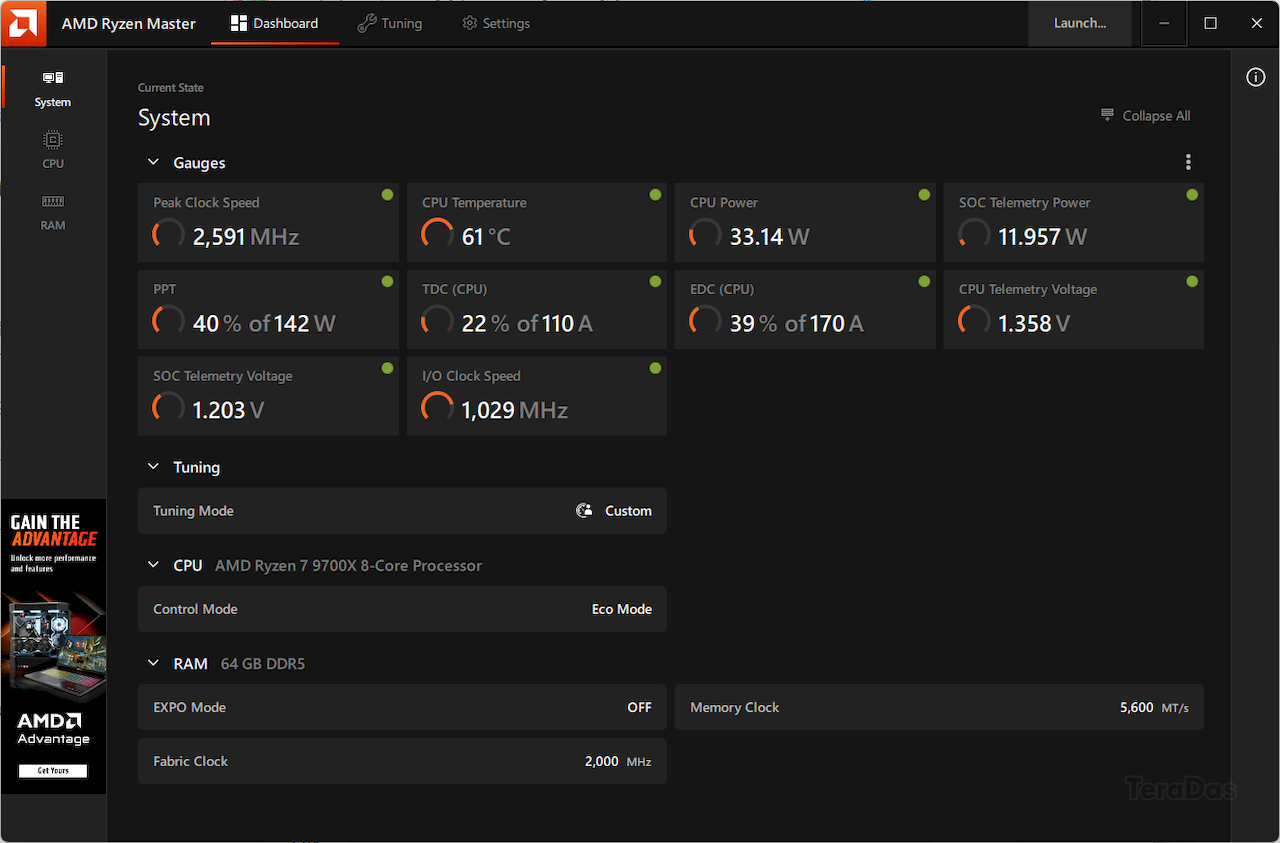Toggle the green dot on SOC Telemetry Power
Screen dimensions: 1280x843
point(1192,195)
